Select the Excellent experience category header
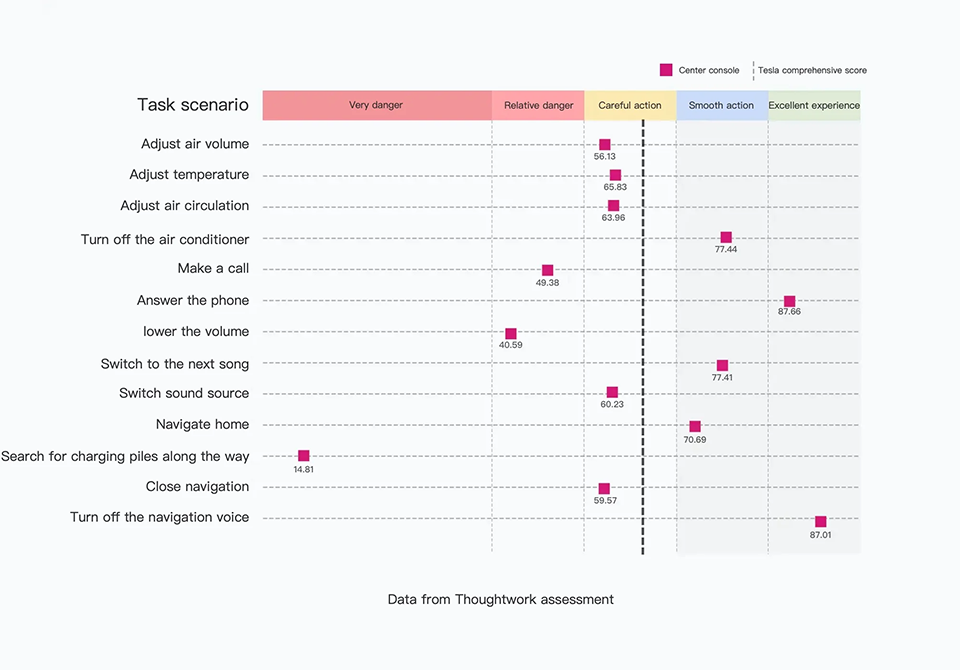The image size is (960, 670). tap(814, 105)
